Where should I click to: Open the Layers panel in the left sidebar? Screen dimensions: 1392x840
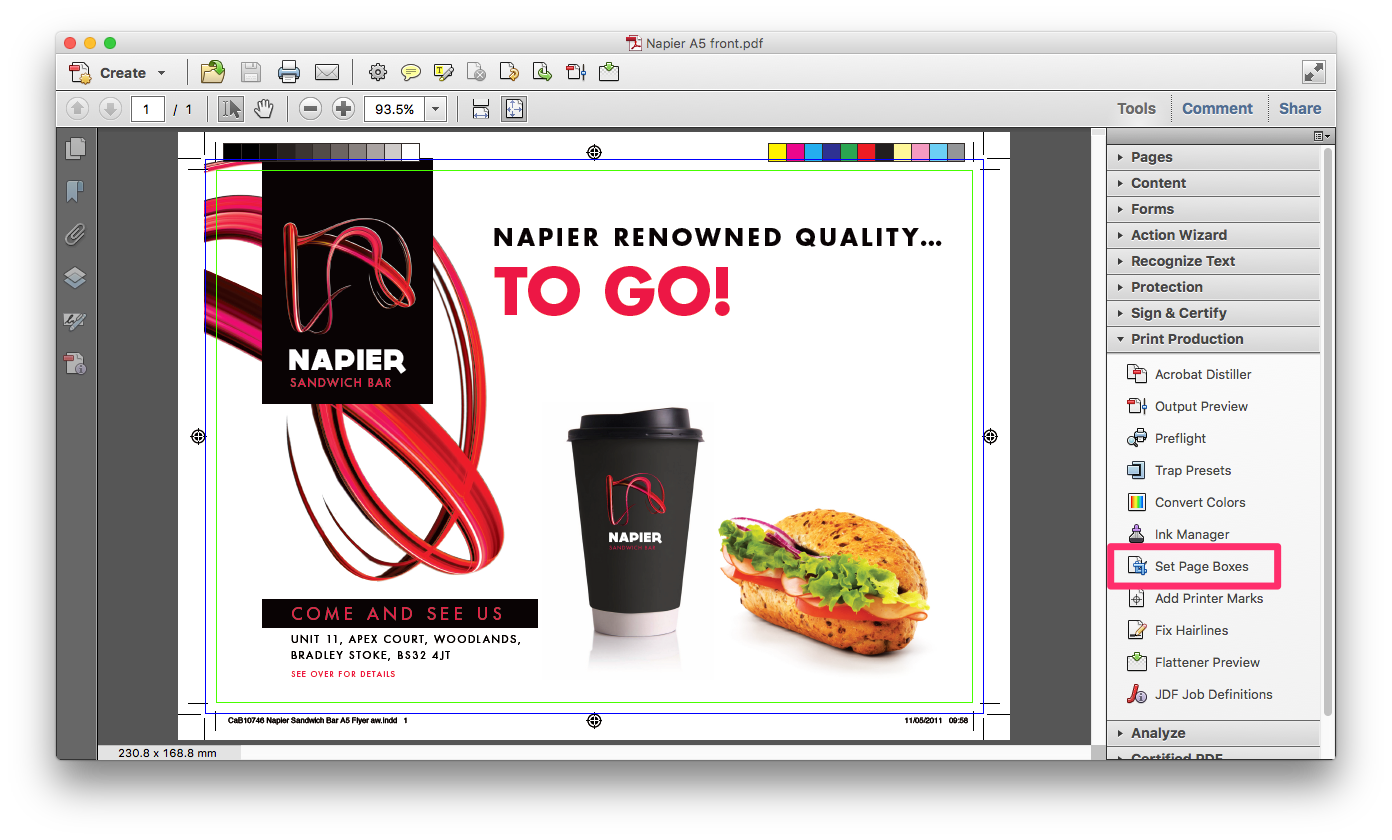click(75, 277)
